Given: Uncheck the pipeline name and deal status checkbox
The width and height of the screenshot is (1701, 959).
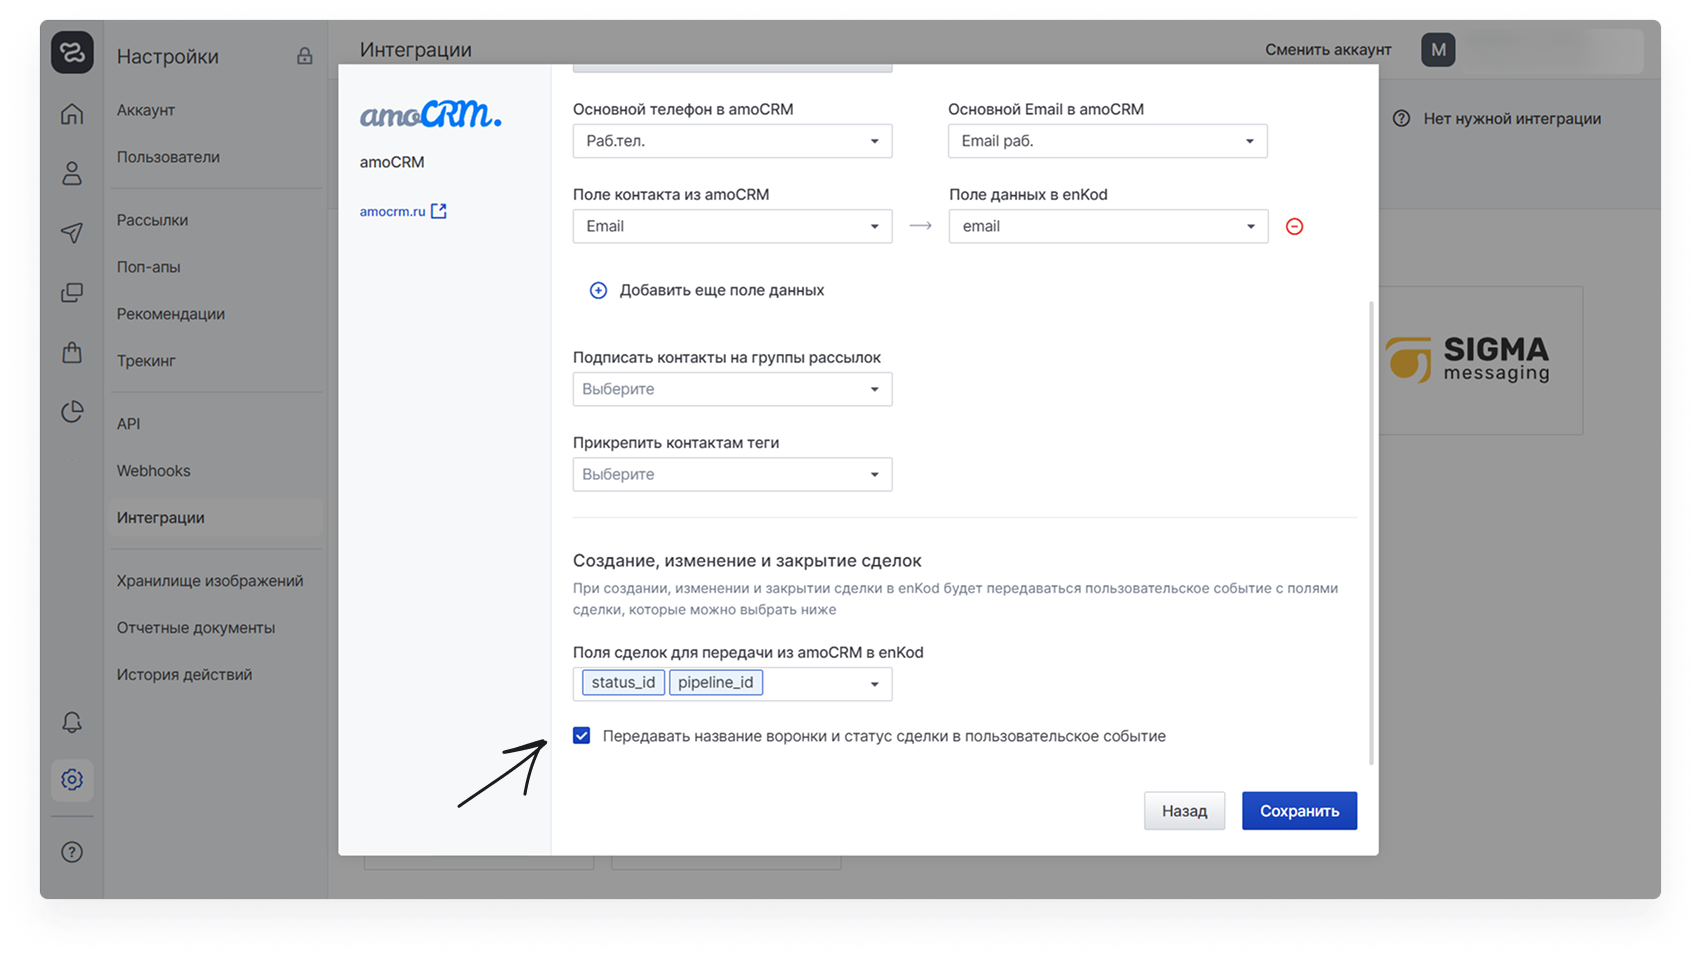Looking at the screenshot, I should click(581, 736).
